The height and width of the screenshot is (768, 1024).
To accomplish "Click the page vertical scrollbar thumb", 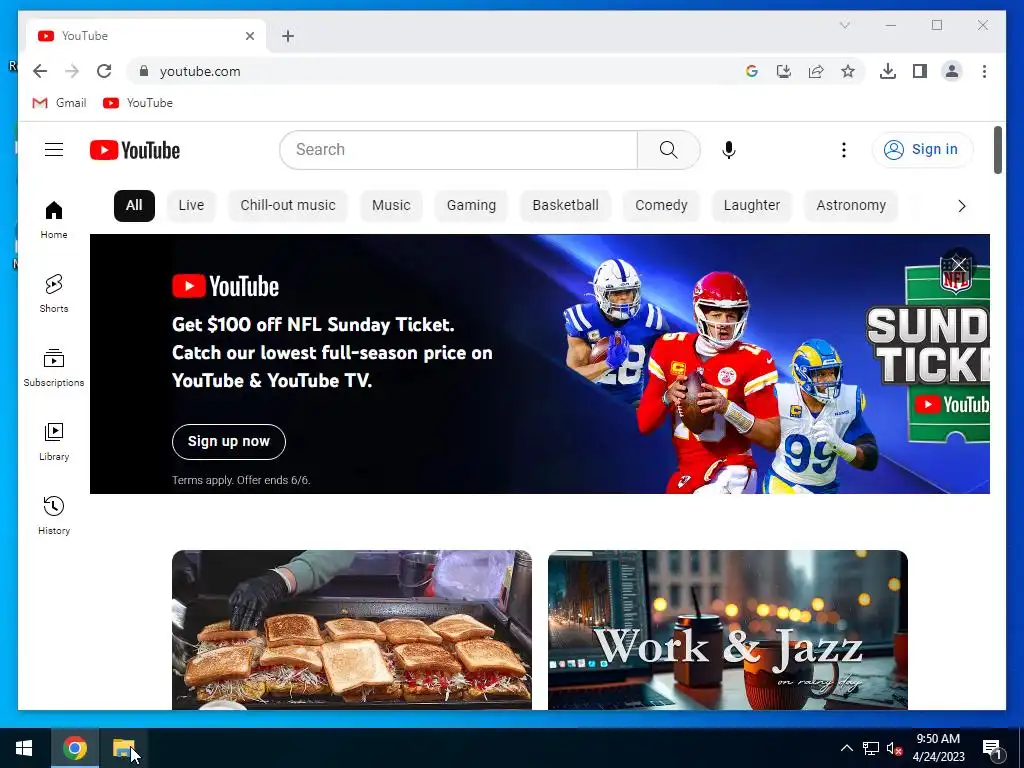I will pyautogui.click(x=997, y=150).
